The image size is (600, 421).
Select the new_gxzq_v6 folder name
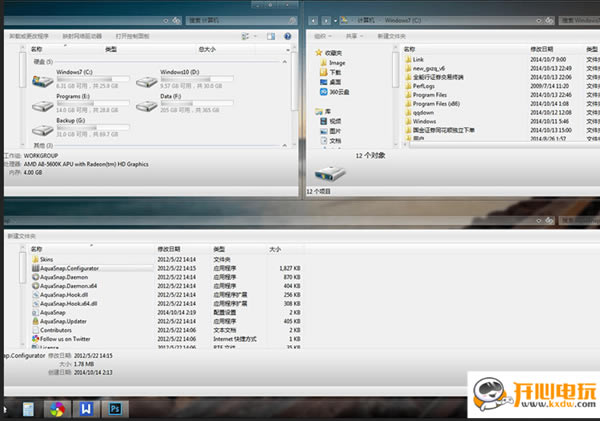point(429,68)
